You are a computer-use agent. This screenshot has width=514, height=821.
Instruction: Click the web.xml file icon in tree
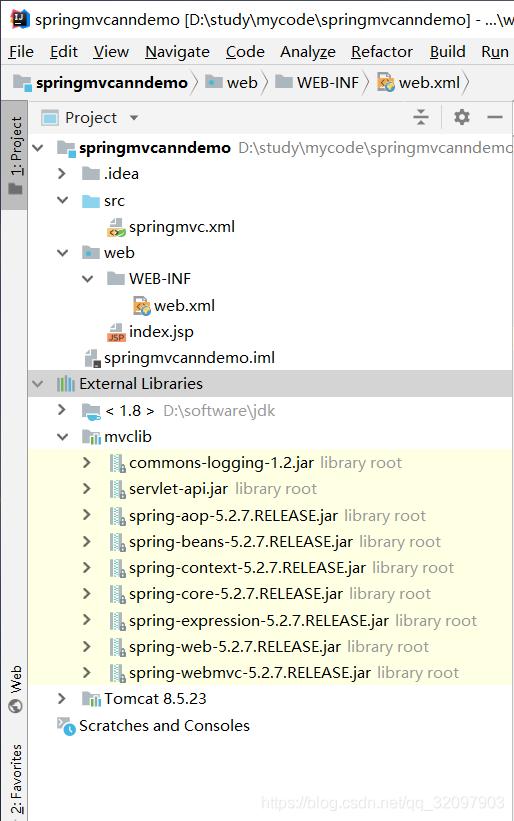pyautogui.click(x=142, y=306)
